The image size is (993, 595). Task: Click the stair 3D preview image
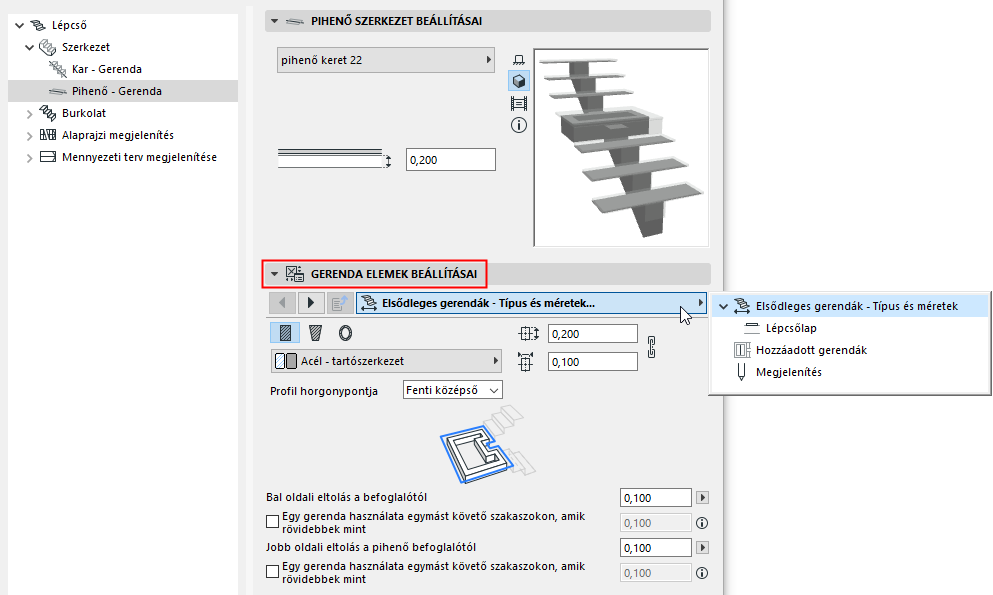click(621, 147)
